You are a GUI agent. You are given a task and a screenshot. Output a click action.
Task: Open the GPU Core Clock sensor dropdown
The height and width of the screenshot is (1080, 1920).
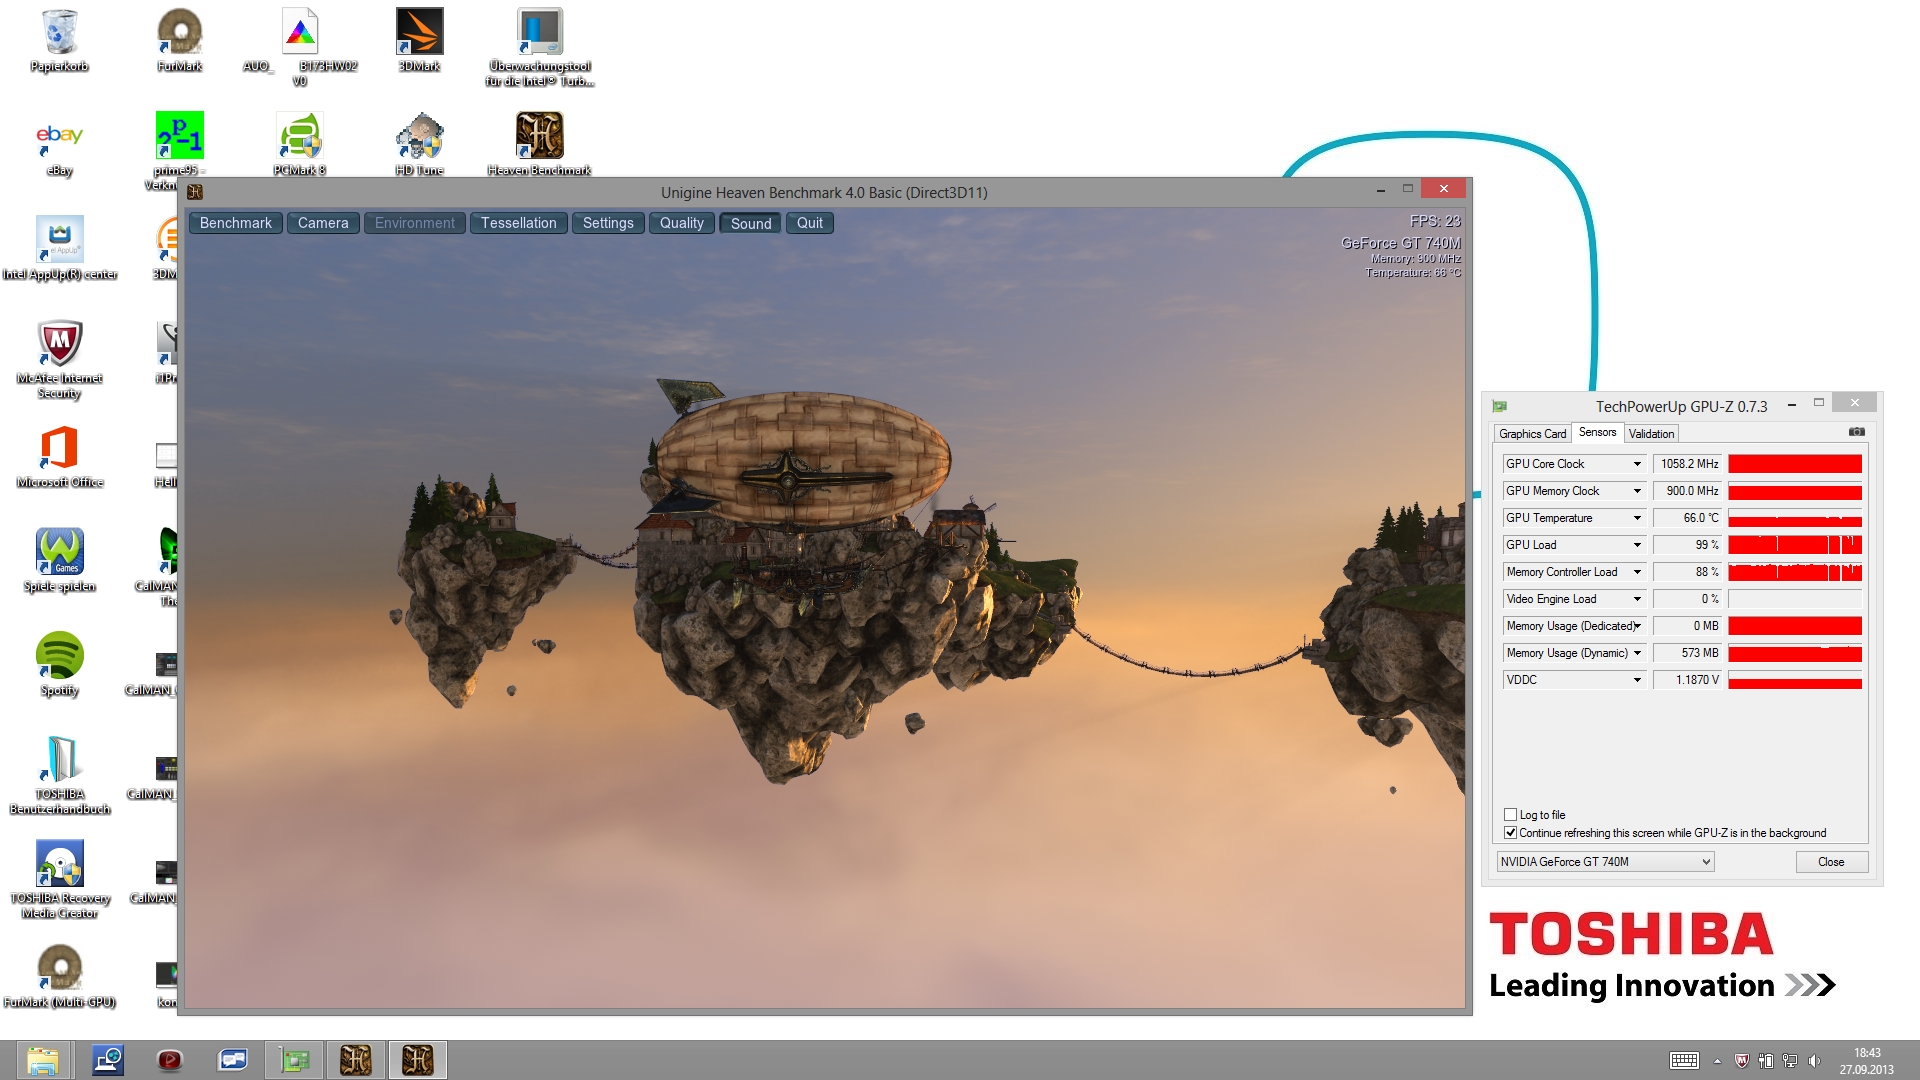pos(1637,464)
